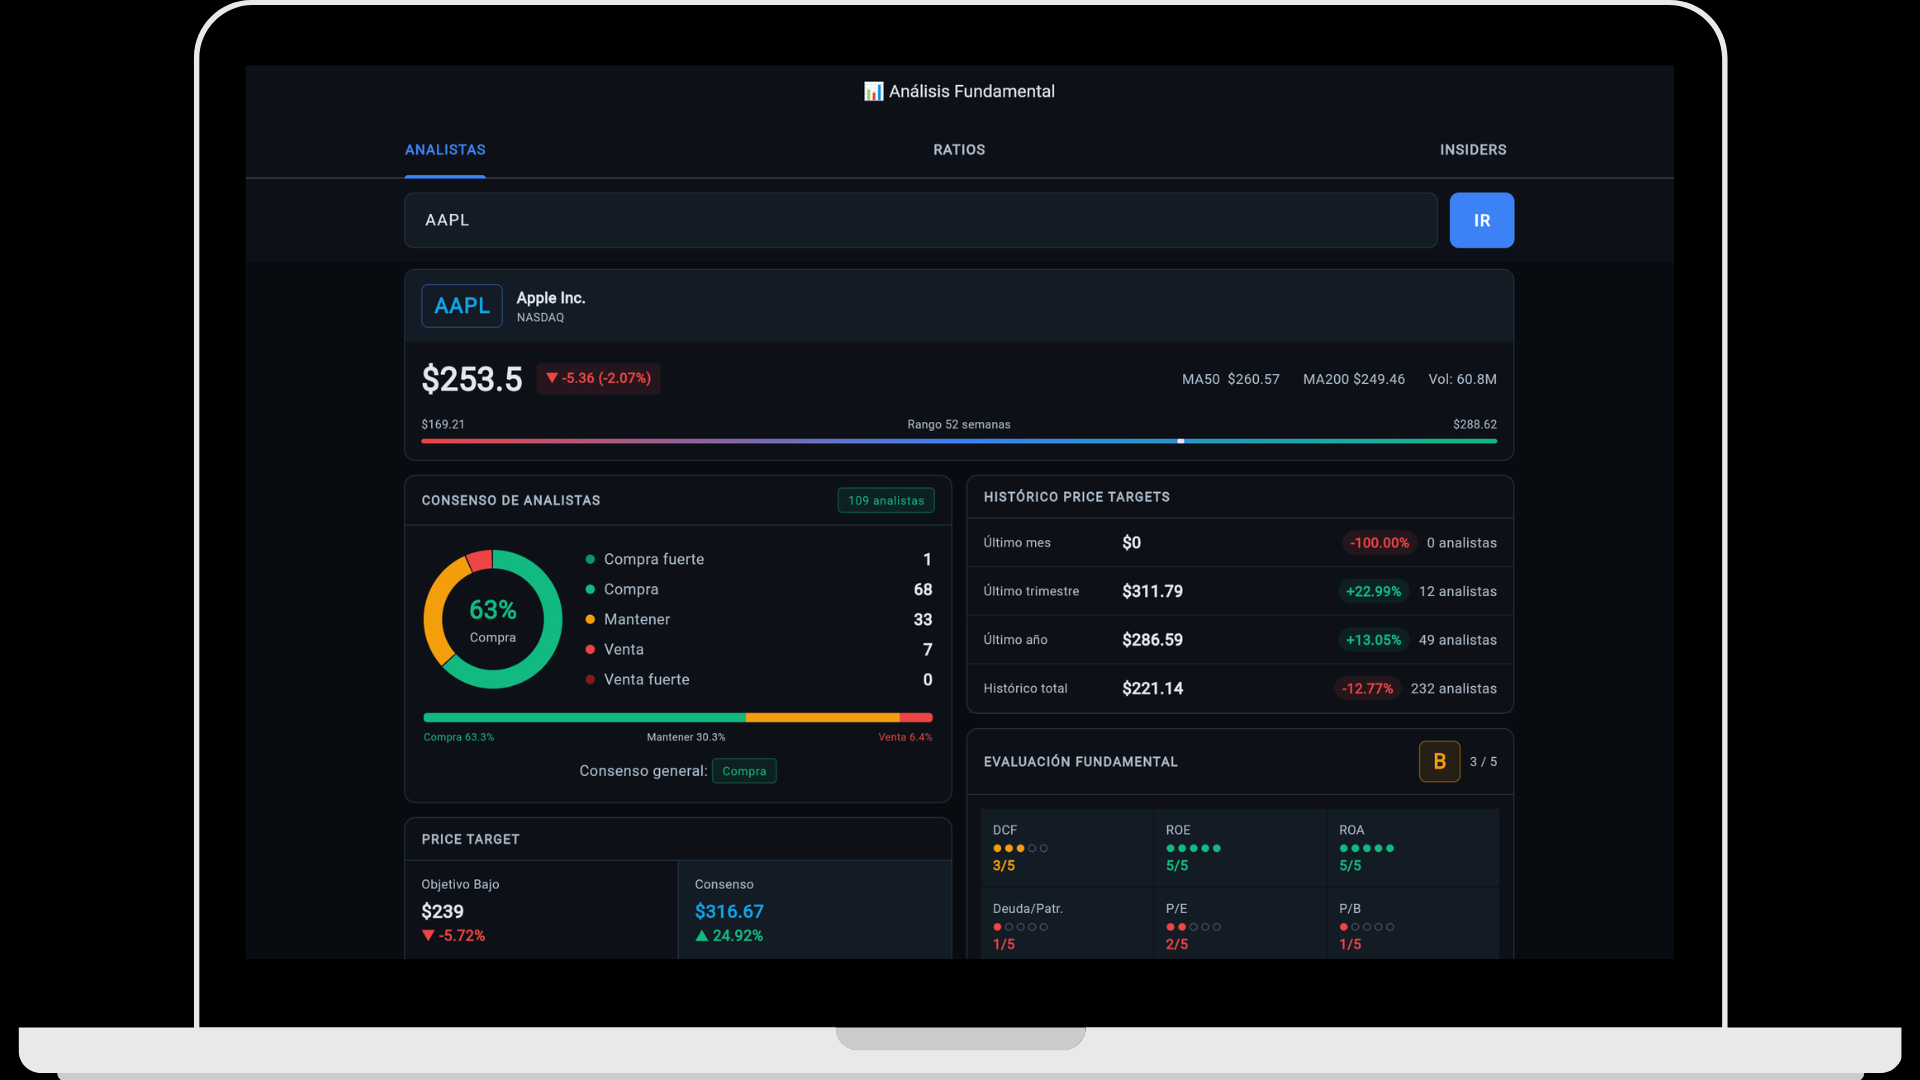Image resolution: width=1920 pixels, height=1080 pixels.
Task: Click the green Compra fuerte legend dot
Action: click(x=590, y=559)
